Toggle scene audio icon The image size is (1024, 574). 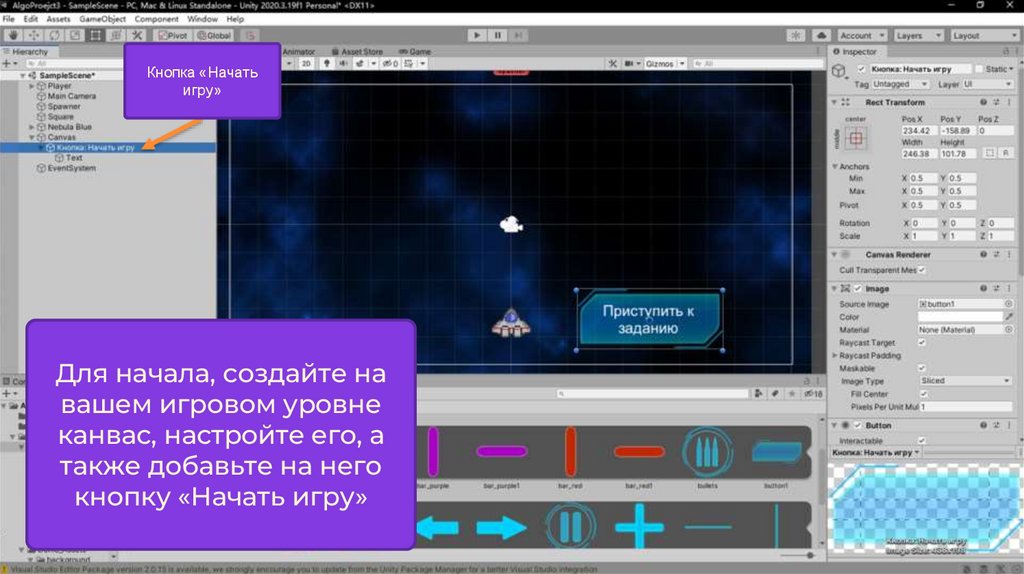click(x=343, y=63)
